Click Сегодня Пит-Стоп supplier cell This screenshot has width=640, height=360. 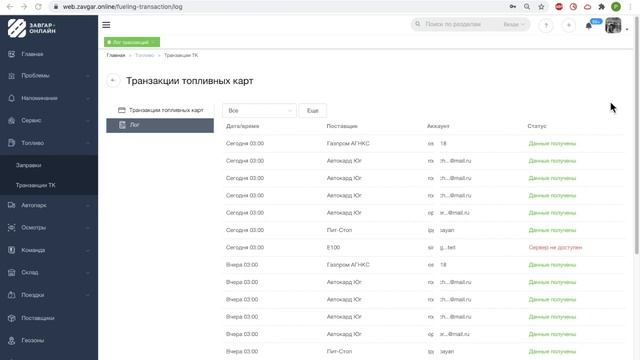339,230
